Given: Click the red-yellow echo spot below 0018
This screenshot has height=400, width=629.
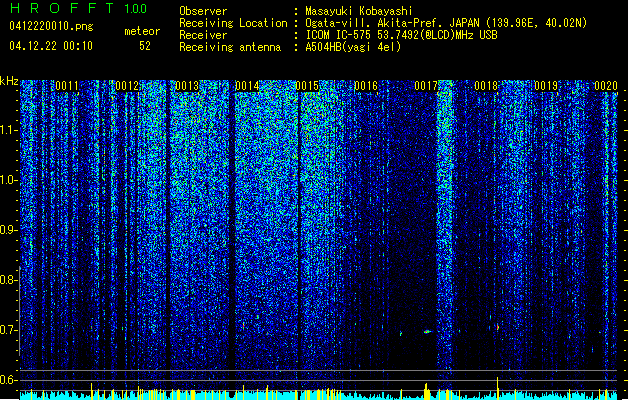Looking at the screenshot, I should tap(497, 328).
